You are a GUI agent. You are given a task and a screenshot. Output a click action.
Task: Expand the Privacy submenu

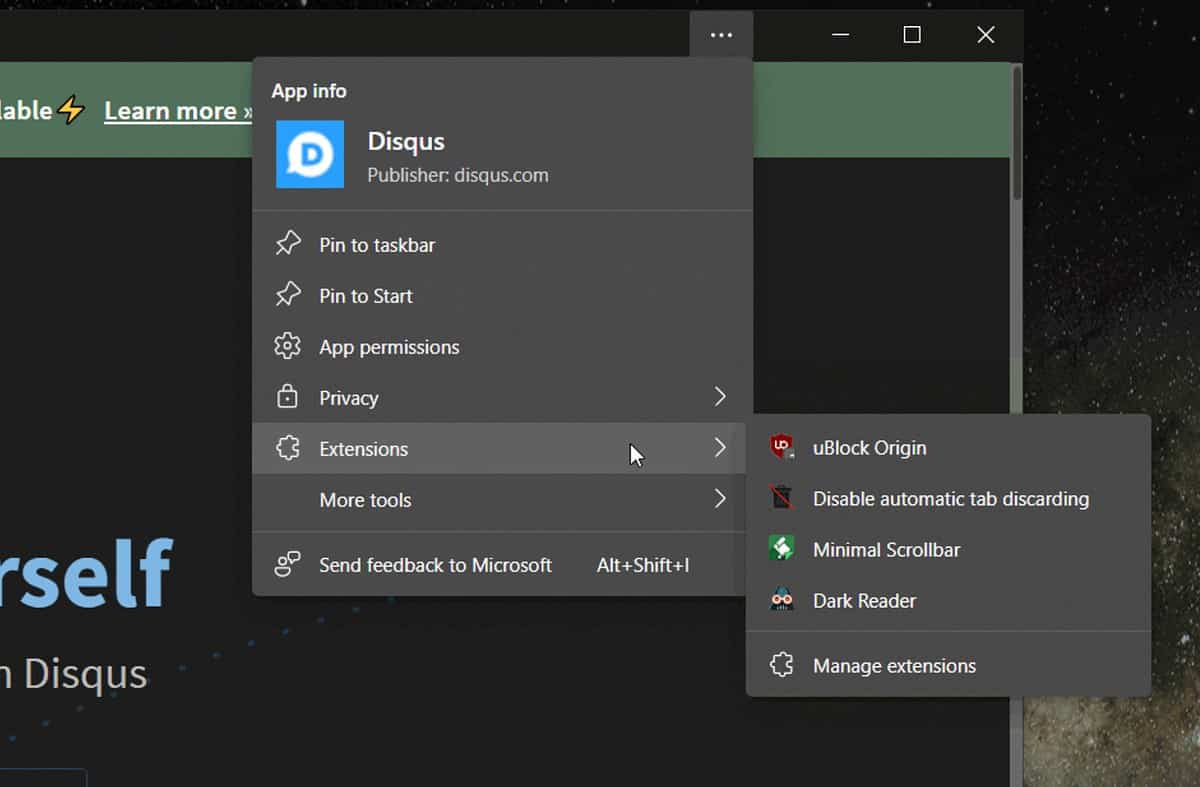[720, 397]
